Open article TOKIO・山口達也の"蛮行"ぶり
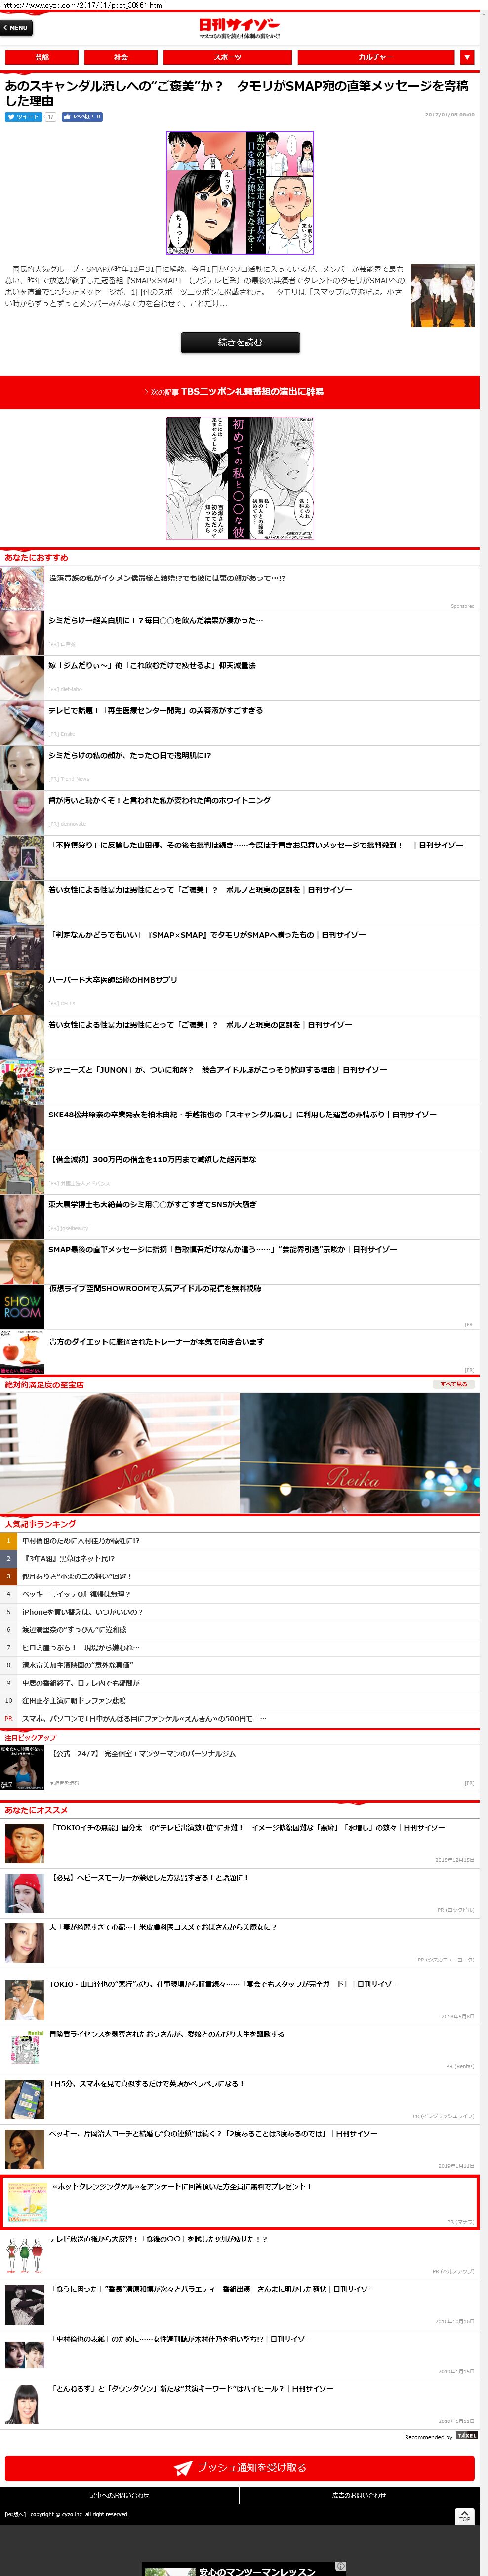Image resolution: width=488 pixels, height=2576 pixels. (x=224, y=1984)
